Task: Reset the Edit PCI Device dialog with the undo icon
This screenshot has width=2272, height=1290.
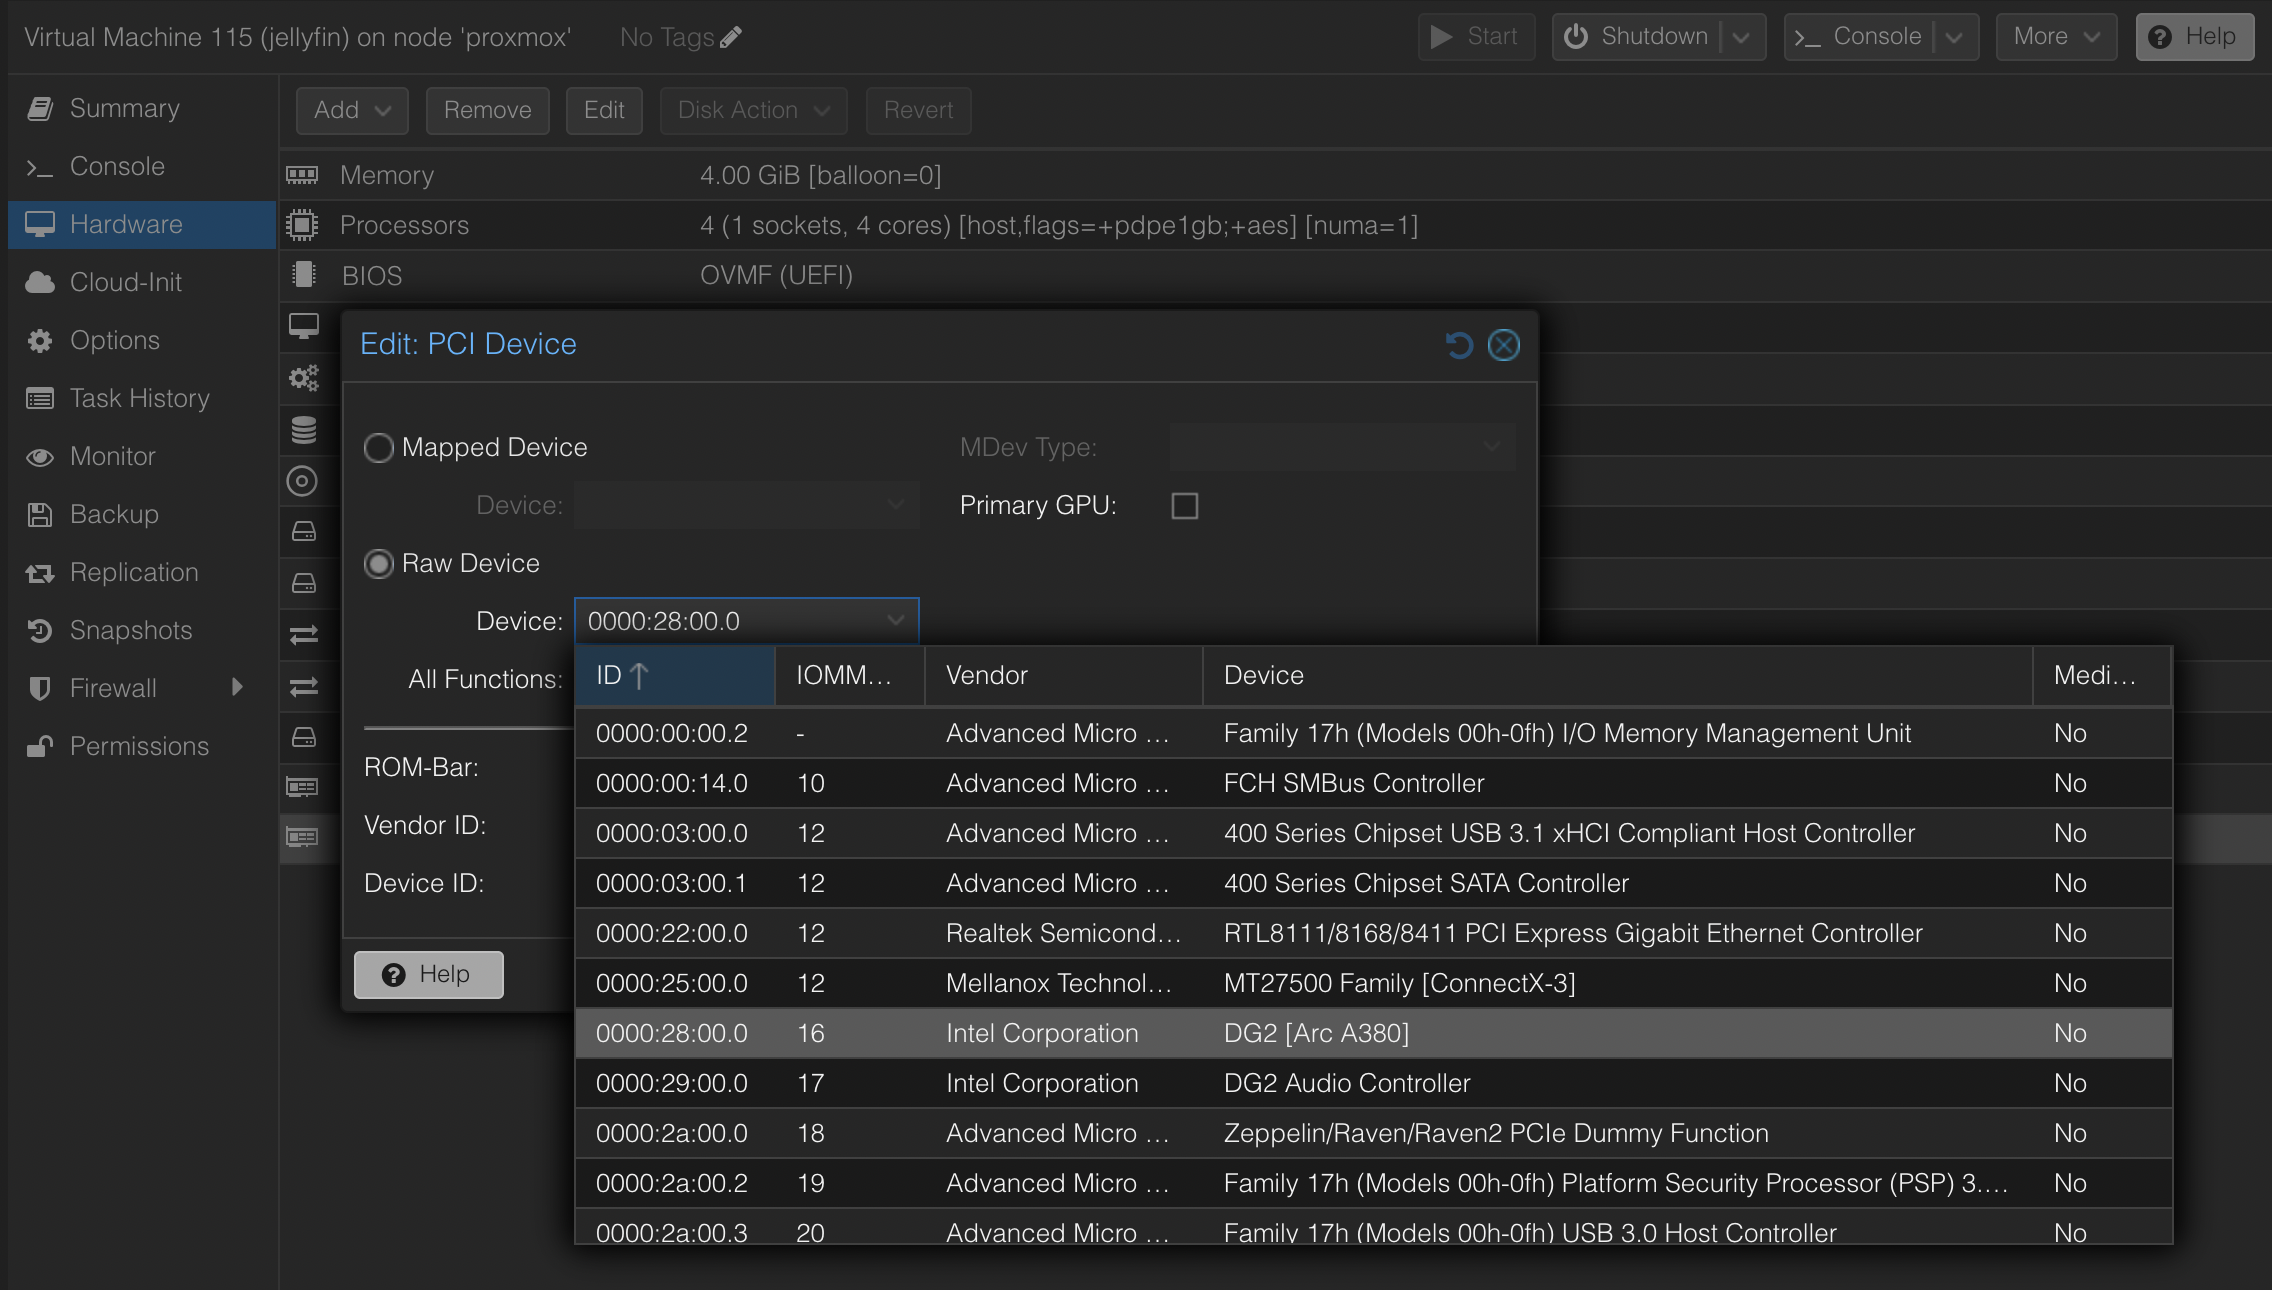Action: pos(1459,345)
